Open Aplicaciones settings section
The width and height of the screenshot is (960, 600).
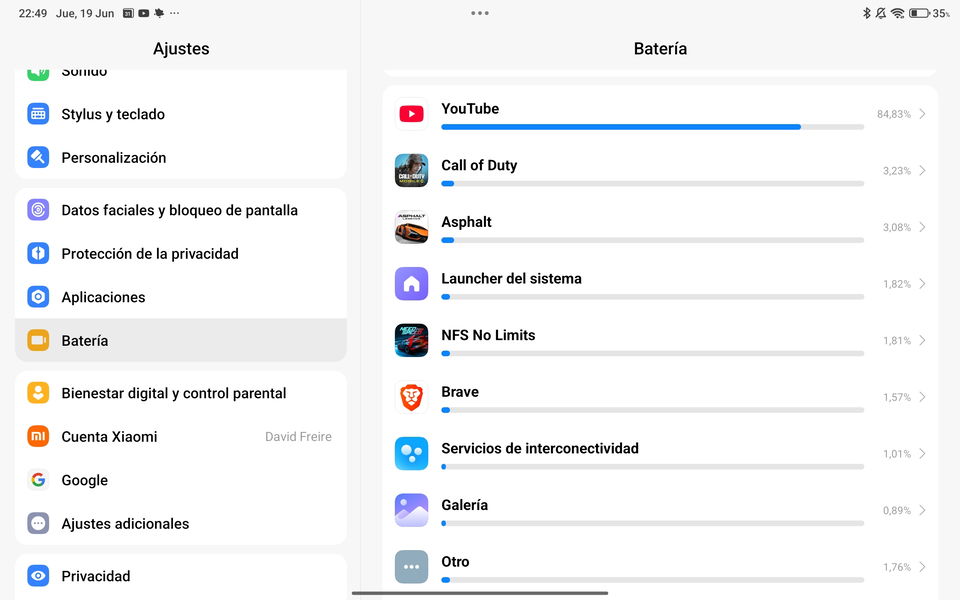click(181, 297)
